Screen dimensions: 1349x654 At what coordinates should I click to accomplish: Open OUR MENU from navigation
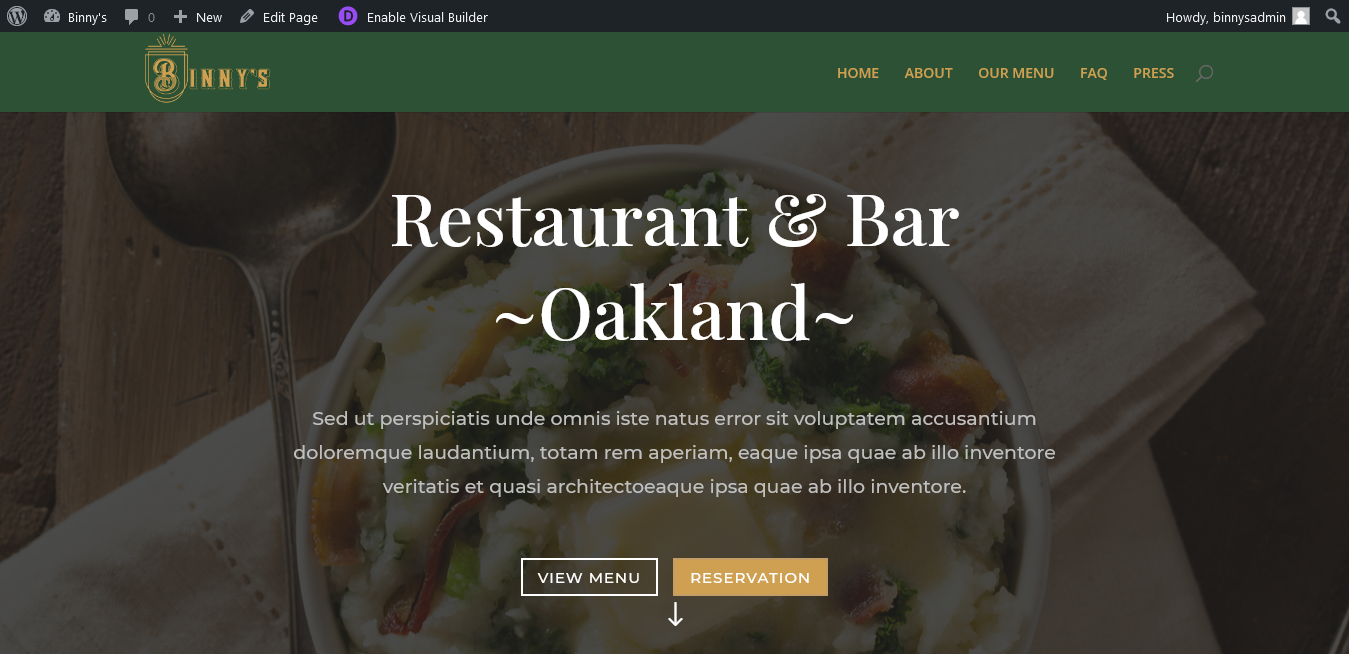[x=1016, y=73]
